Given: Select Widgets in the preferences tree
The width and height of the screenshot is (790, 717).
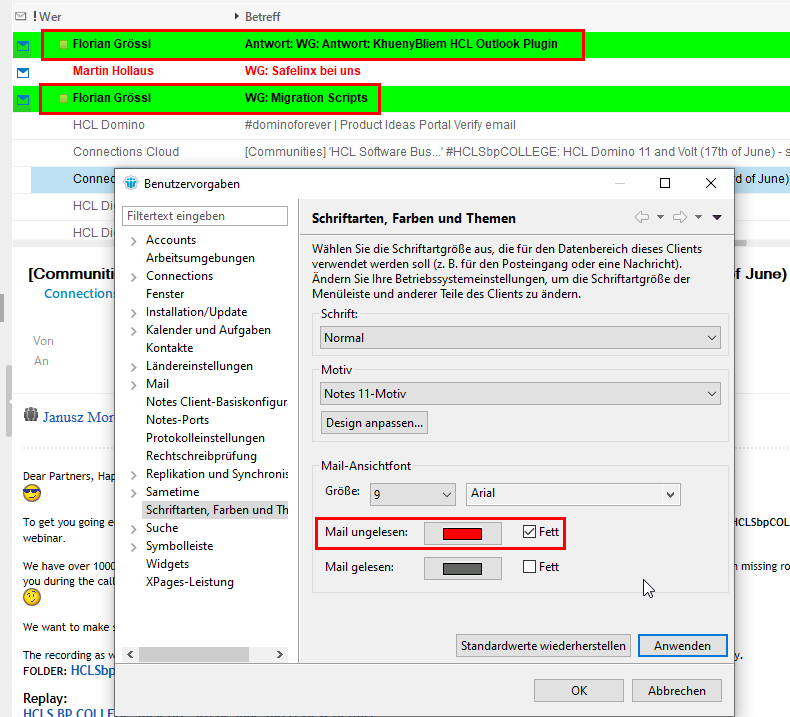Looking at the screenshot, I should (167, 564).
